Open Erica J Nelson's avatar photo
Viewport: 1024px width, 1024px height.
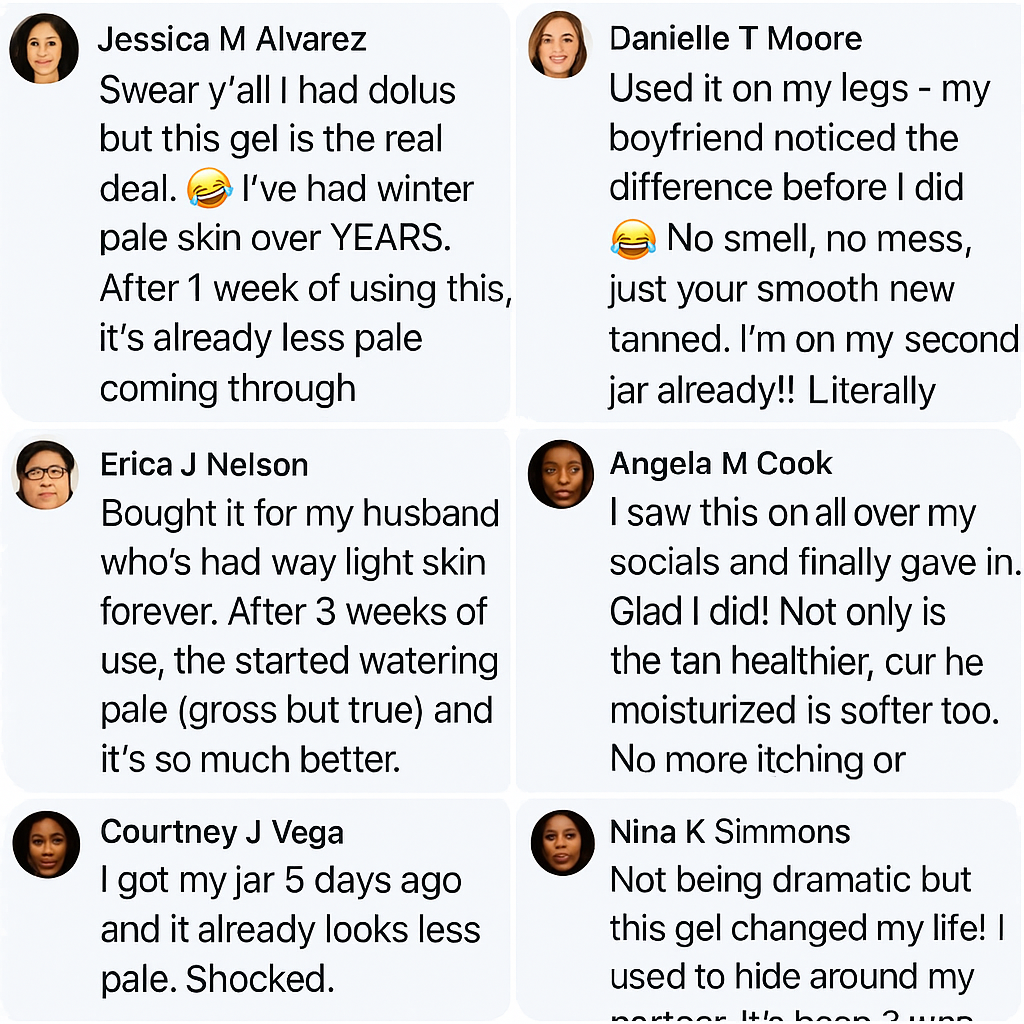[x=45, y=475]
